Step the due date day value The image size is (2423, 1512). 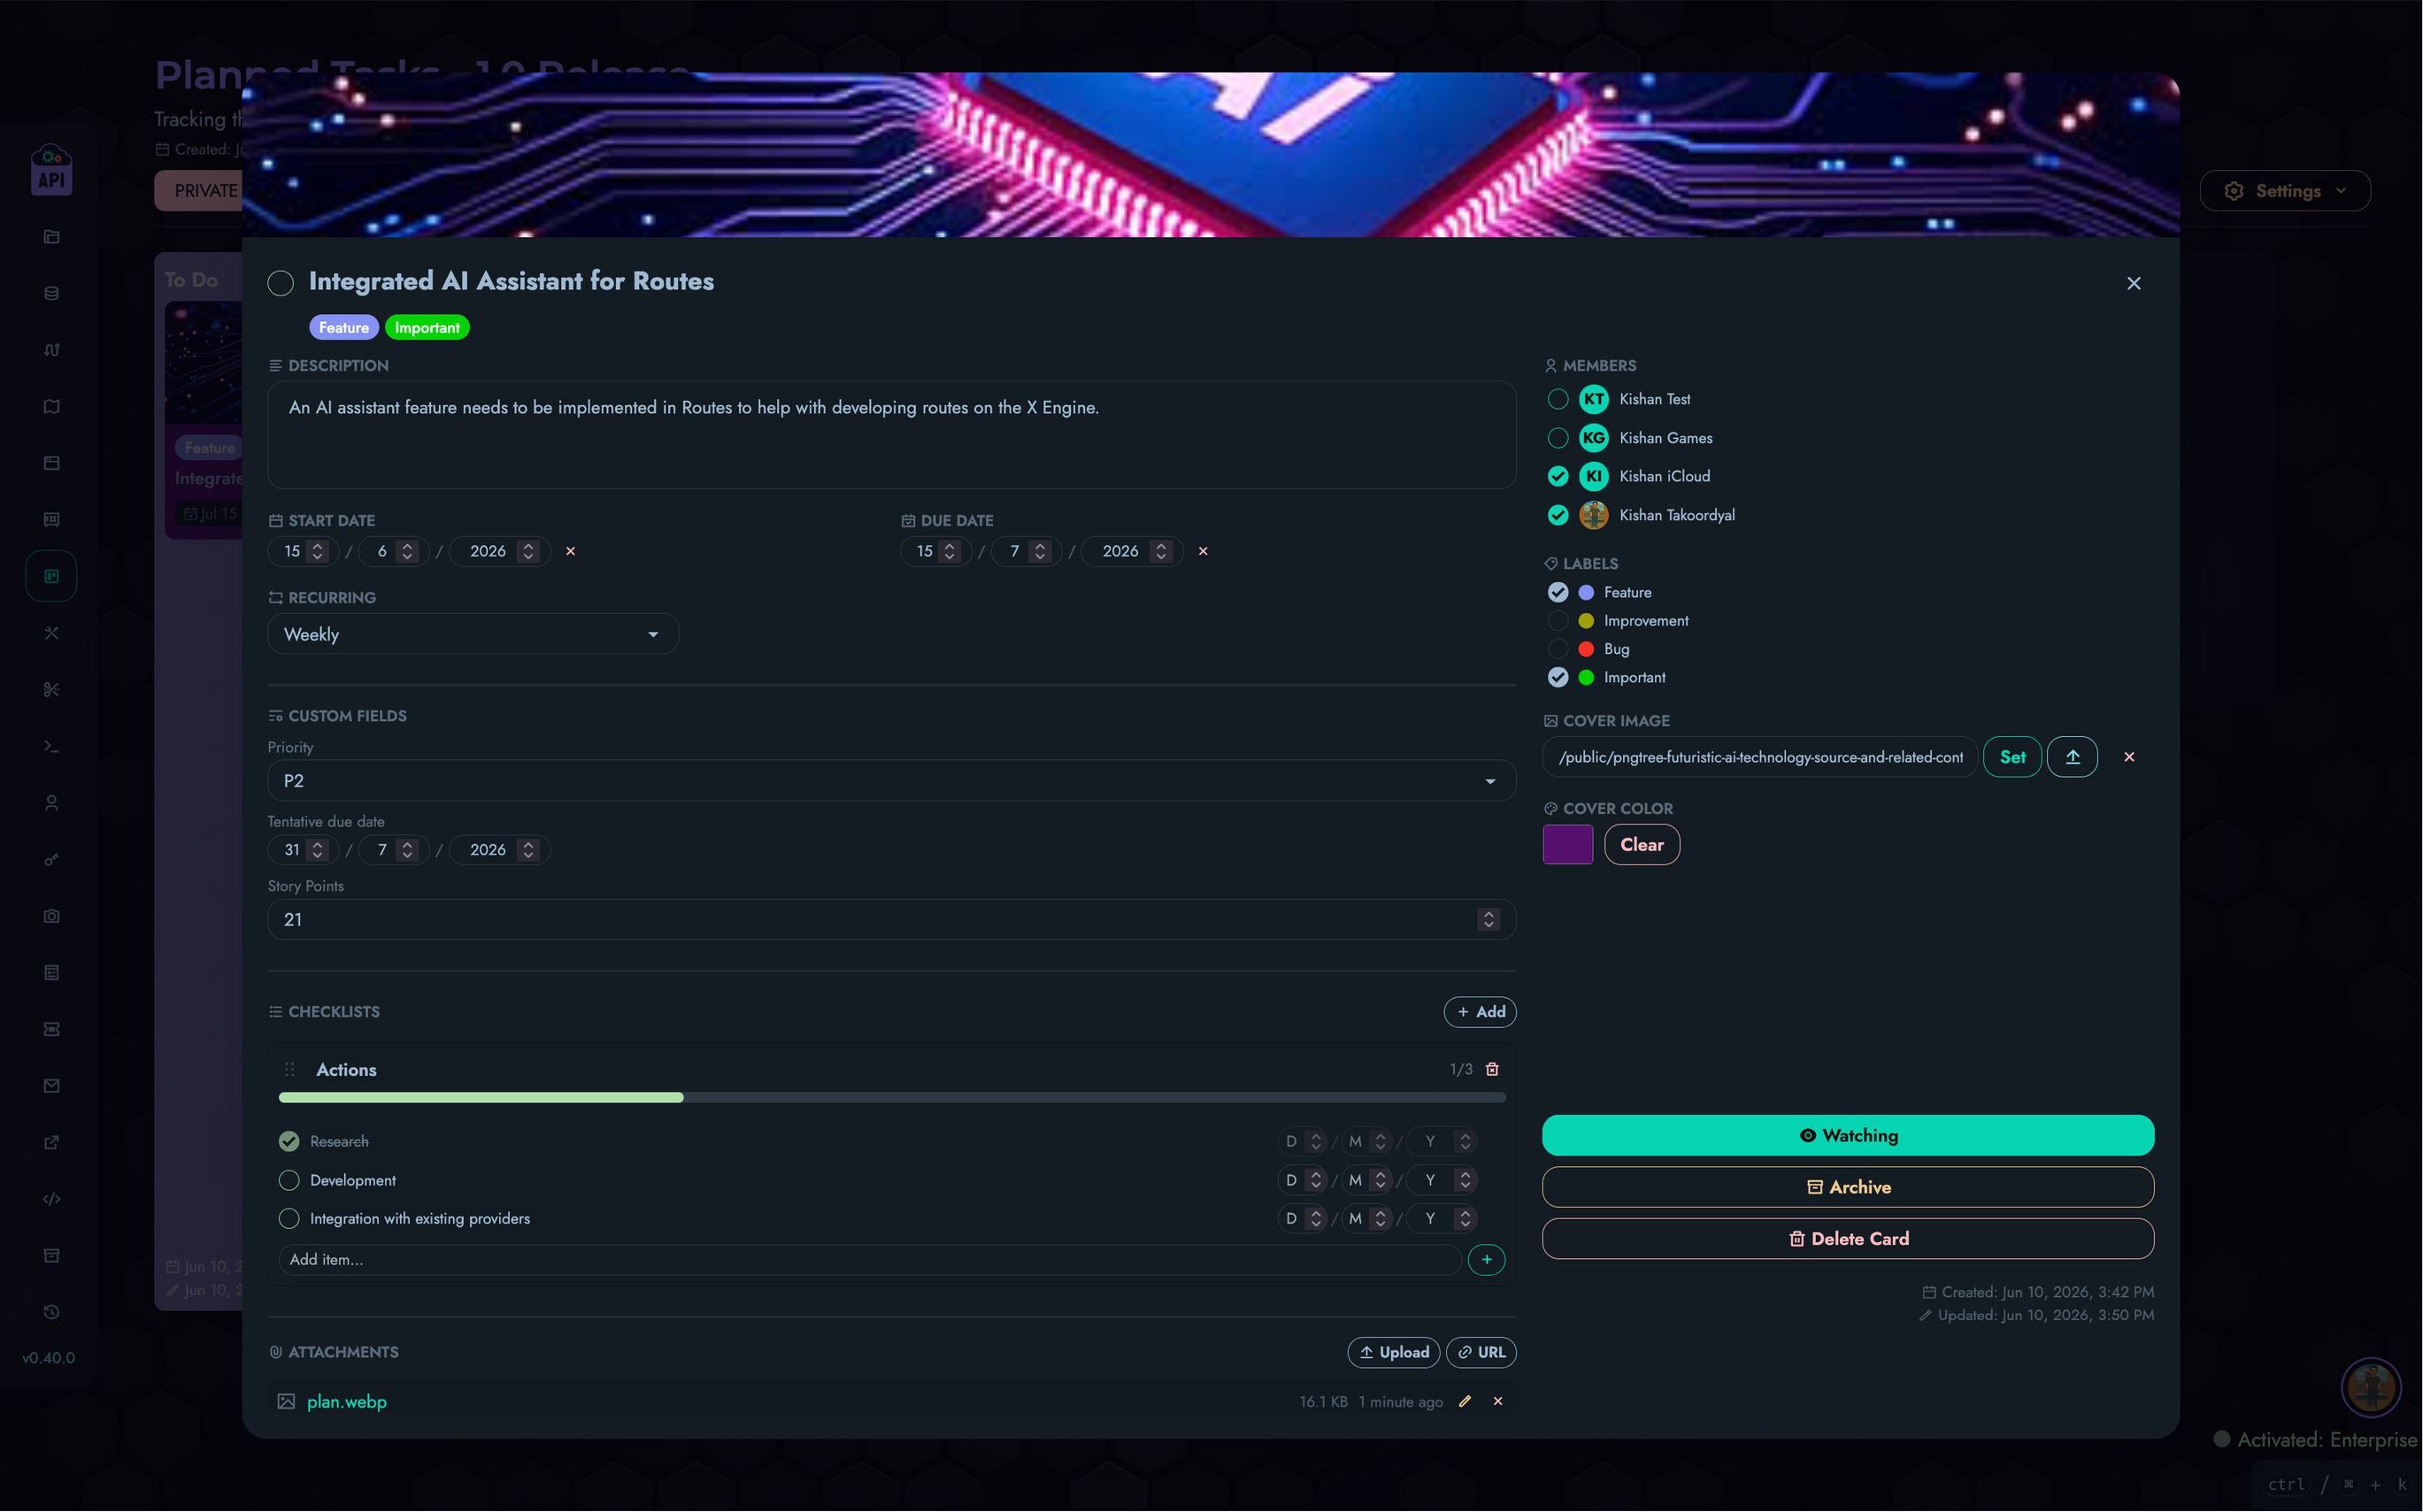(x=949, y=551)
